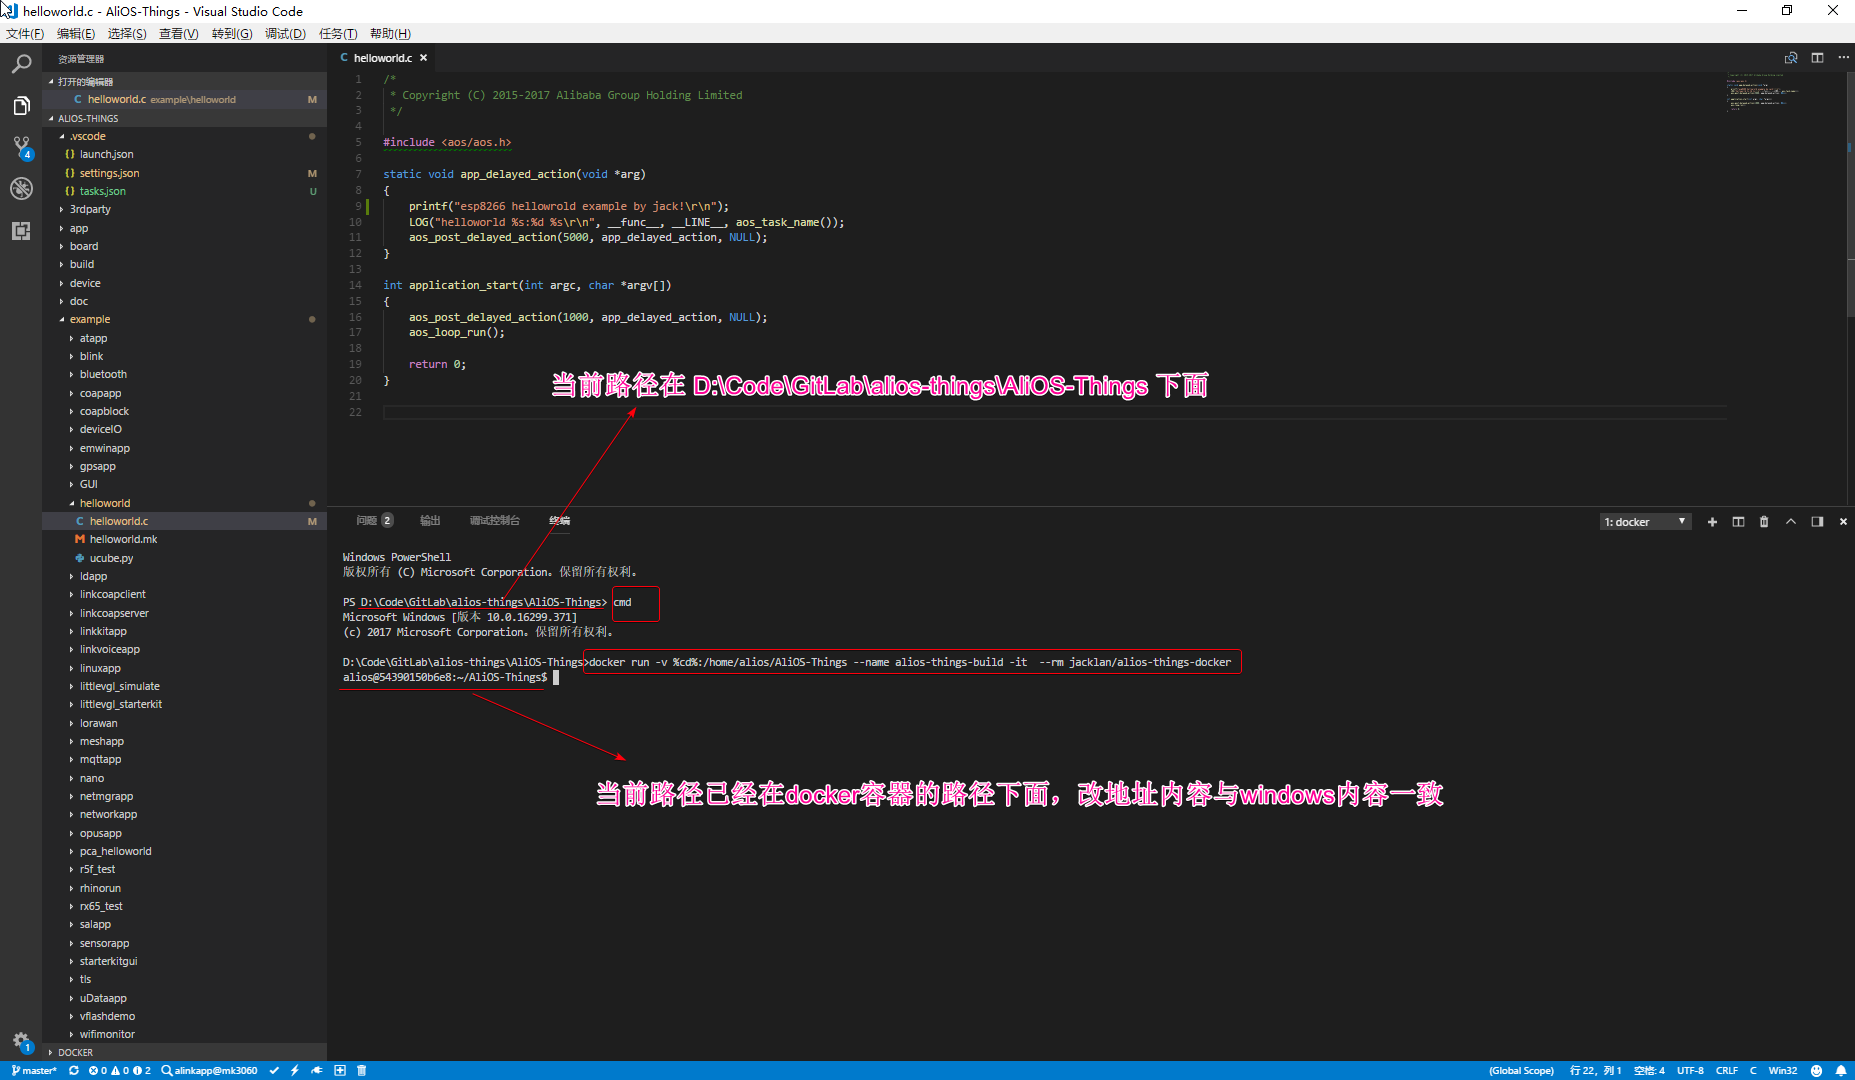Image resolution: width=1855 pixels, height=1080 pixels.
Task: Open the 任务(T) menu
Action: pyautogui.click(x=338, y=34)
